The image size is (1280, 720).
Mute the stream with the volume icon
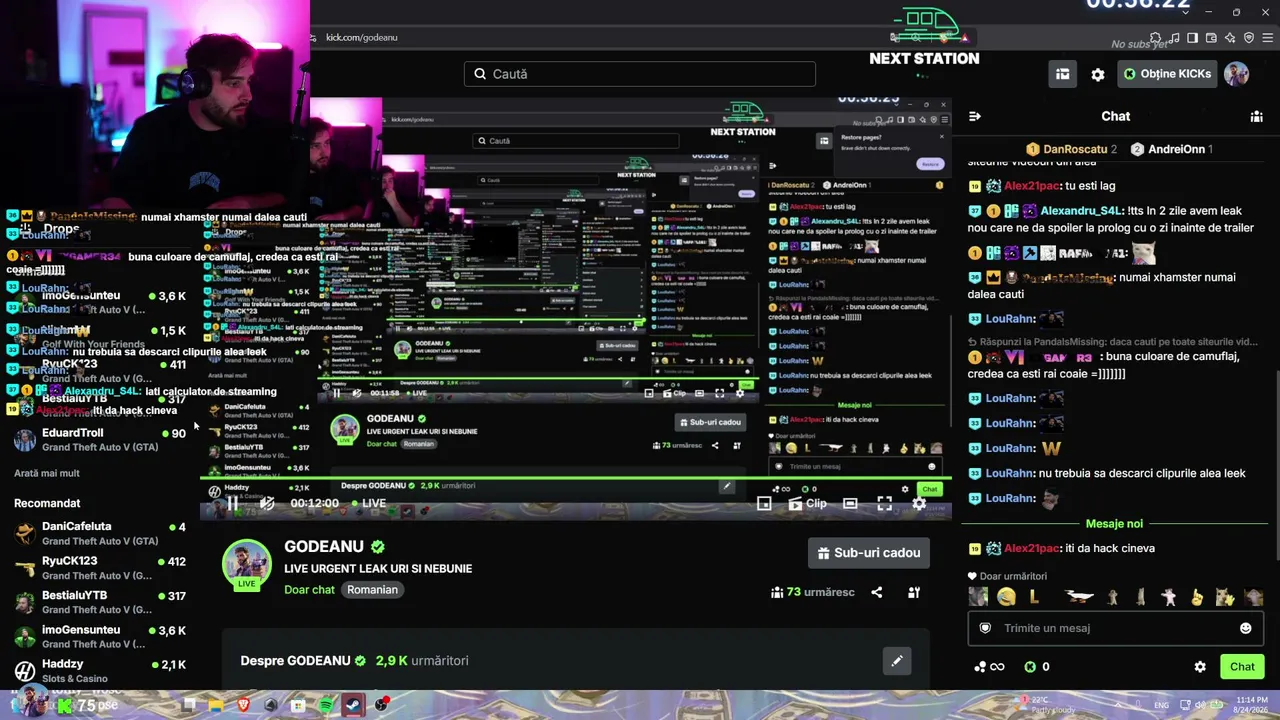pyautogui.click(x=266, y=504)
